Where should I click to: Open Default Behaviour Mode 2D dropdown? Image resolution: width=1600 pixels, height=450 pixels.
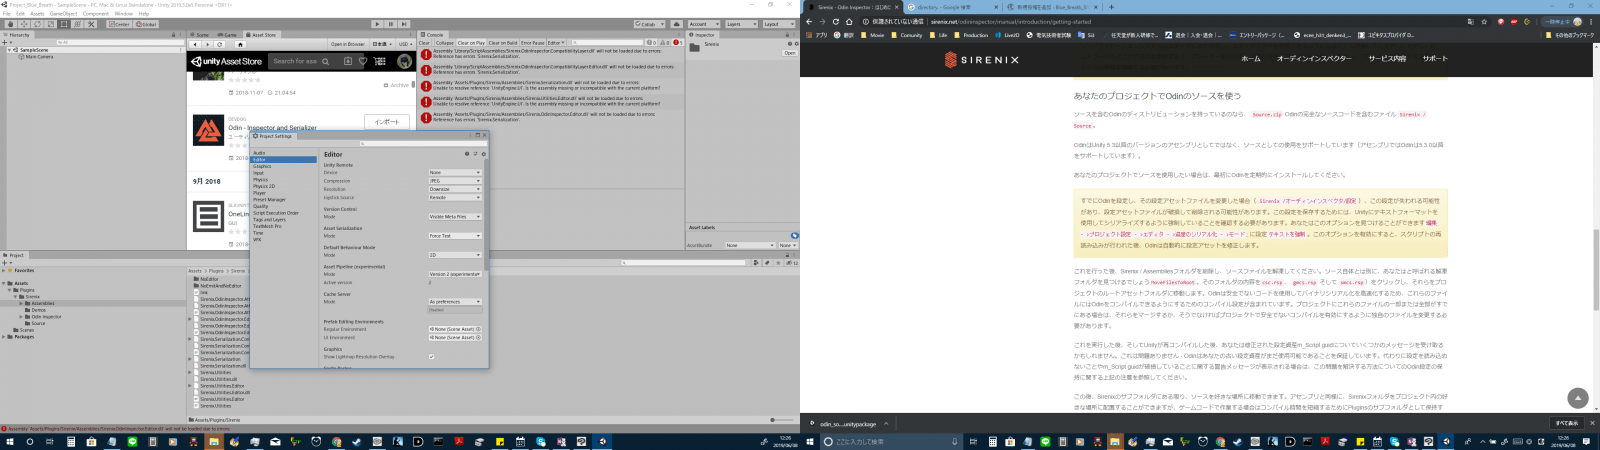coord(455,255)
